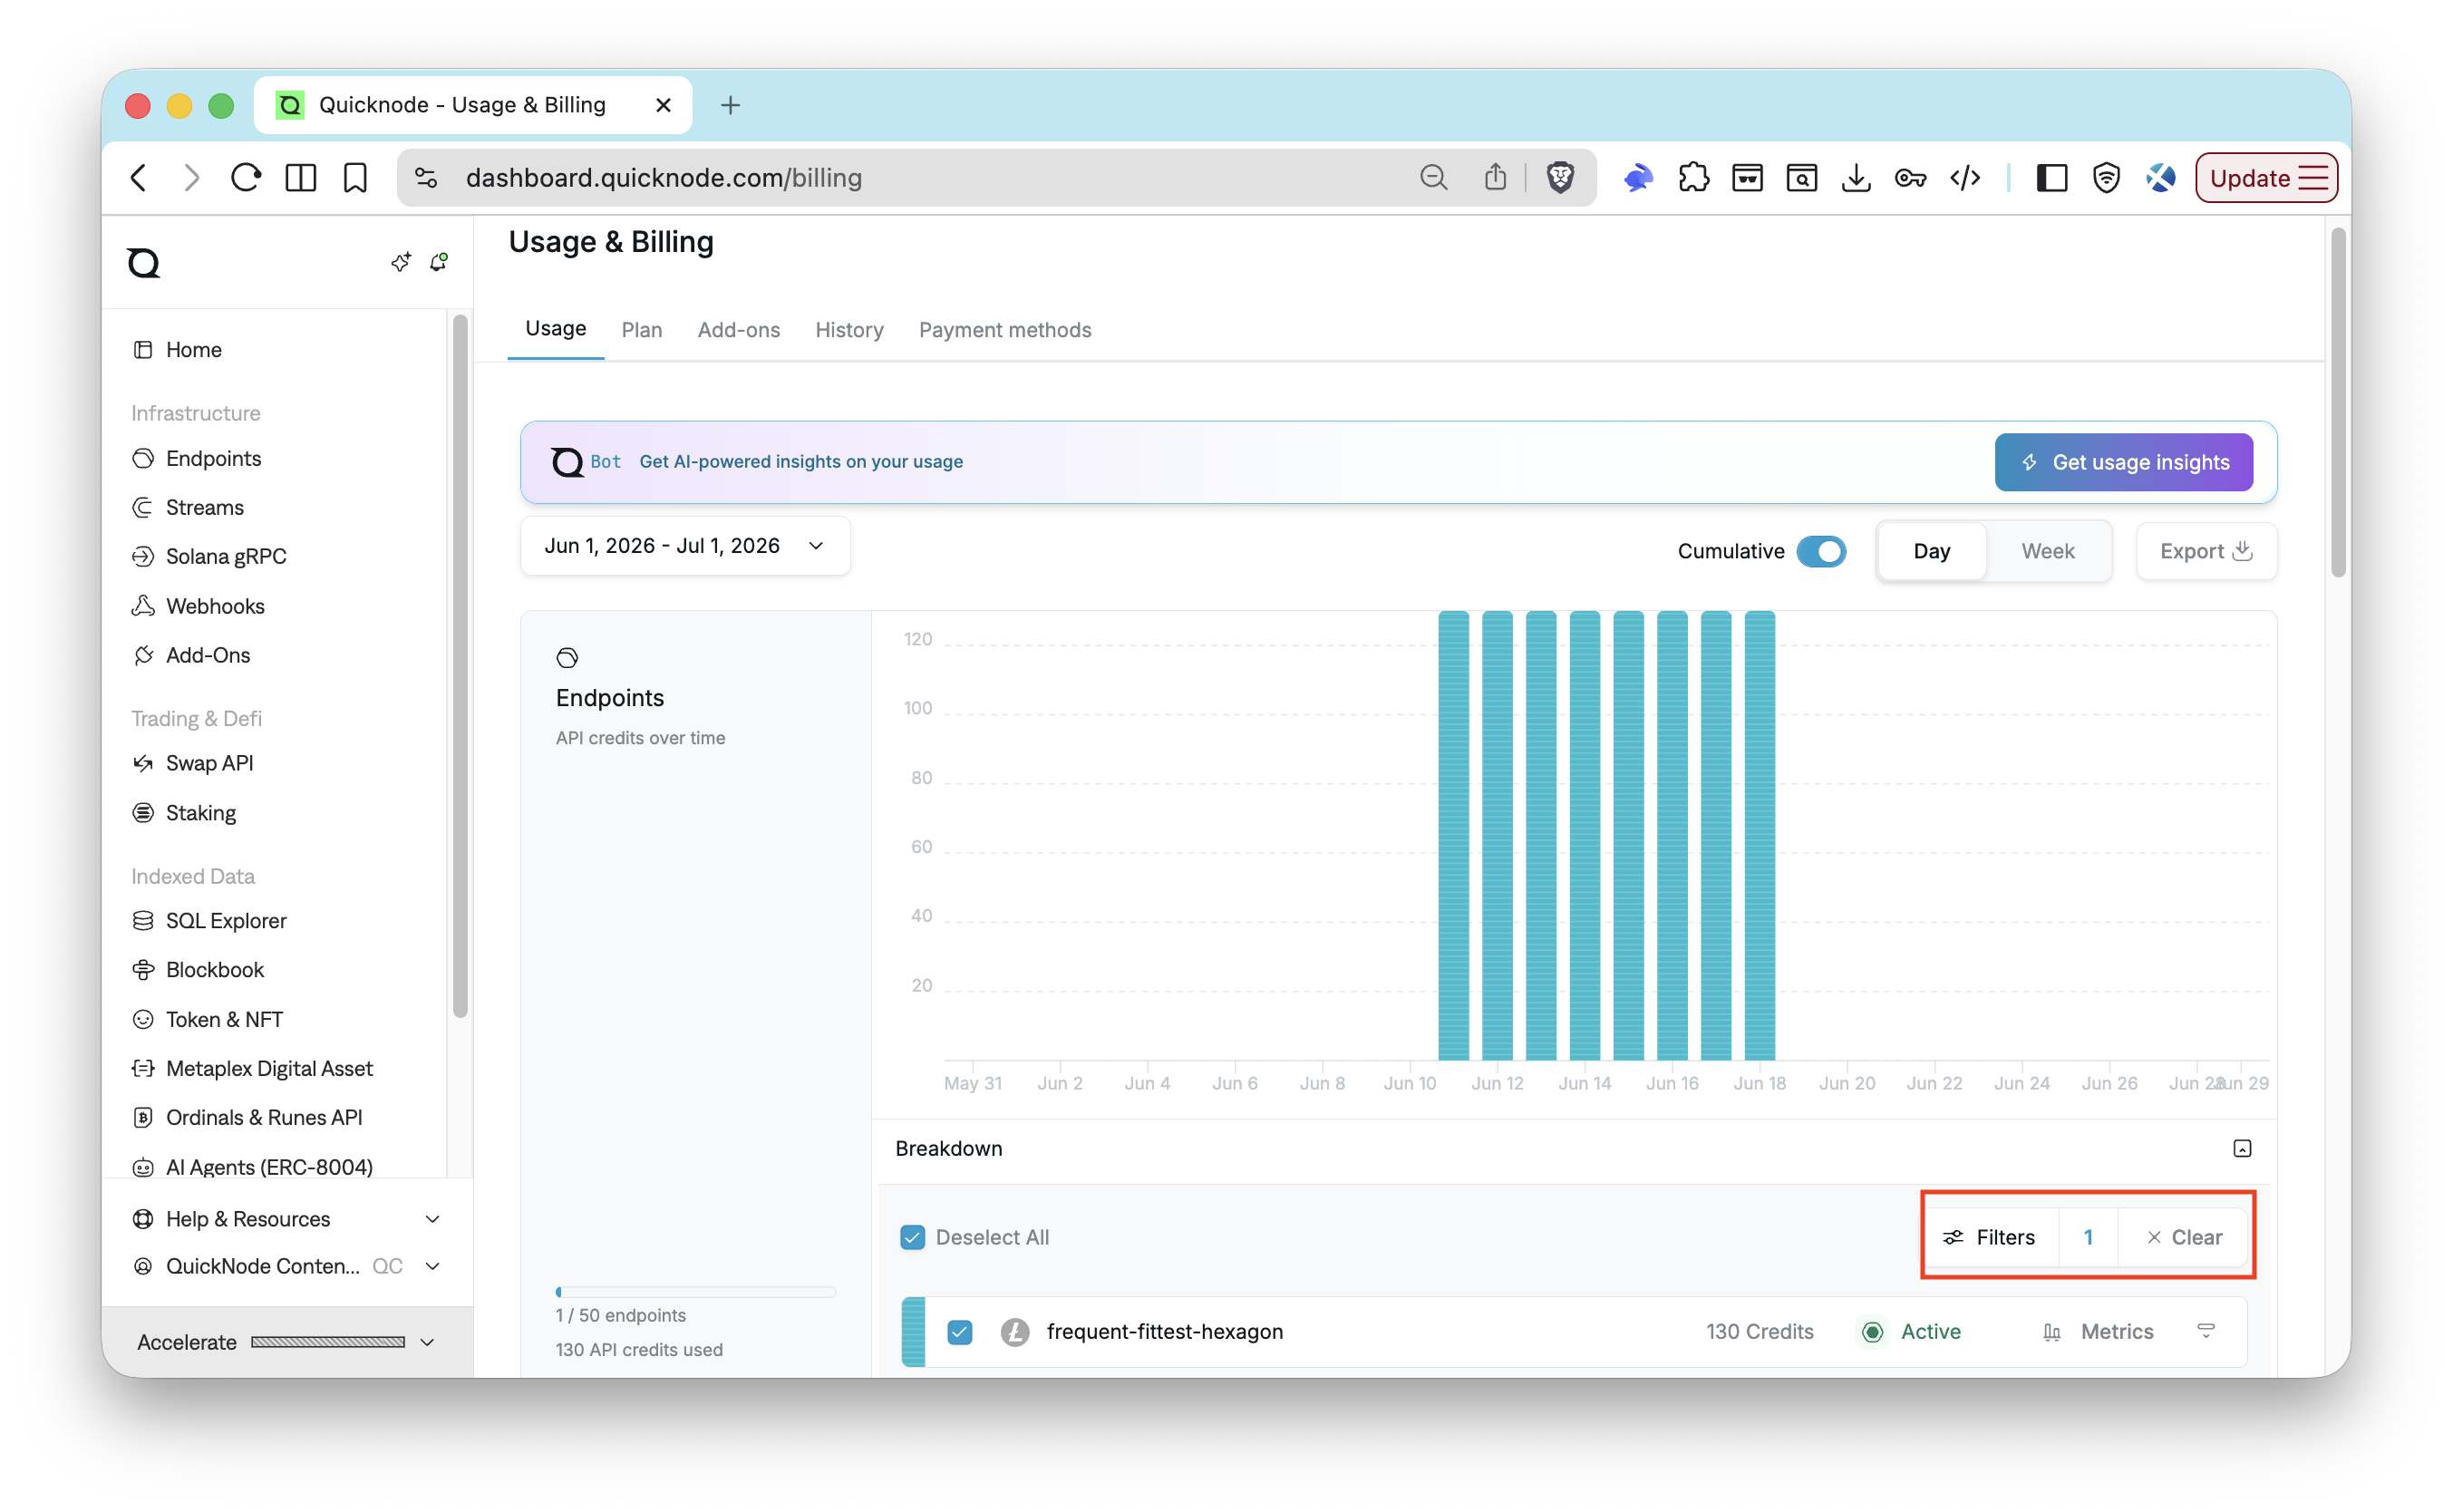Screen dimensions: 2453x1512
Task: Close the Quicknode browser tab
Action: [663, 105]
